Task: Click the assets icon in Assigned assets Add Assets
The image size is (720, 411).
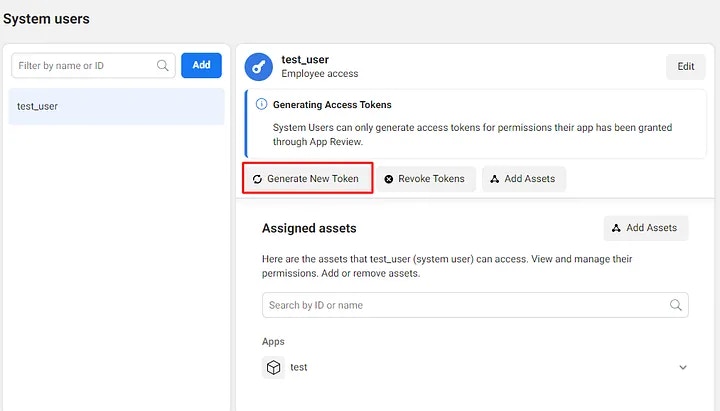Action: click(616, 228)
